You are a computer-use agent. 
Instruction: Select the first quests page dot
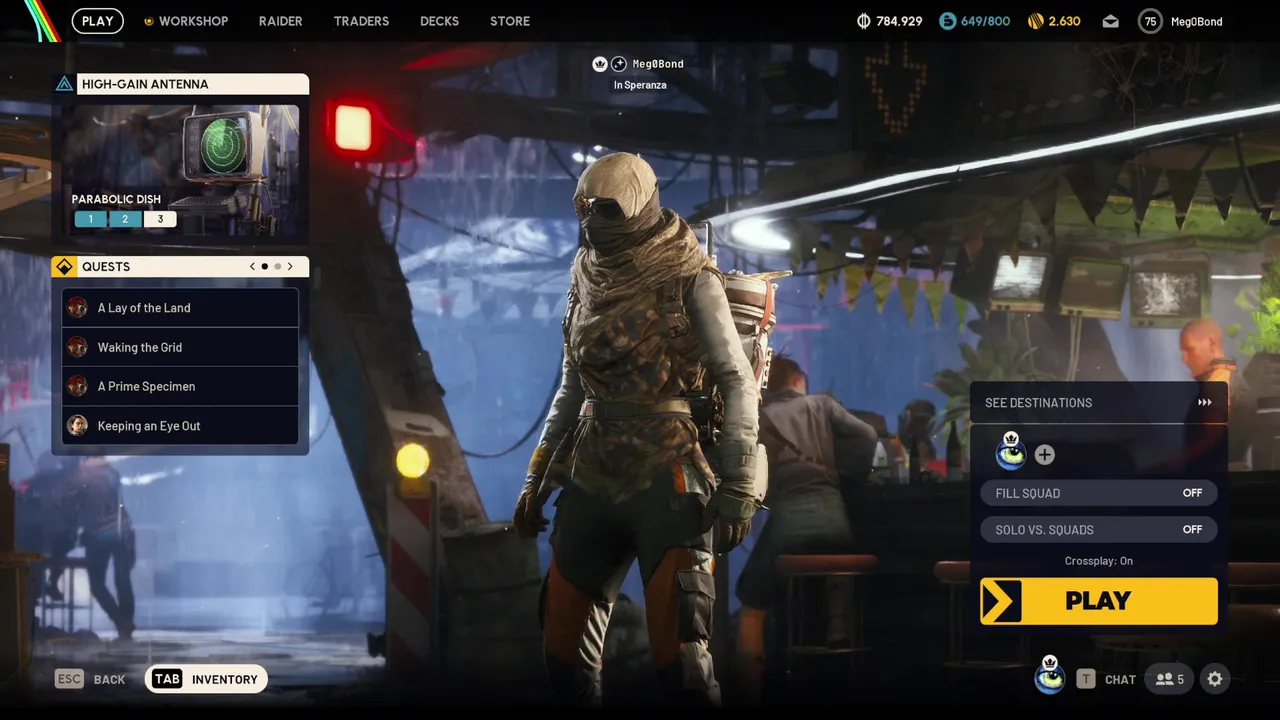tap(264, 267)
